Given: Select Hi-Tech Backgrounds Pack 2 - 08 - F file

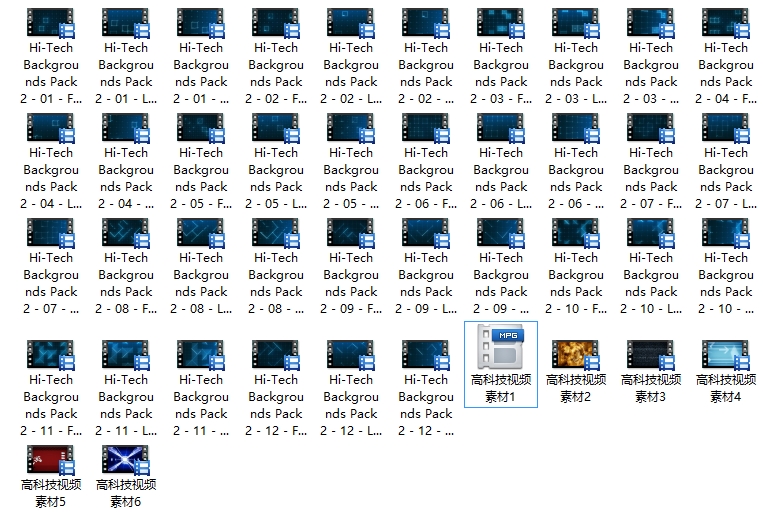Looking at the screenshot, I should pos(125,232).
